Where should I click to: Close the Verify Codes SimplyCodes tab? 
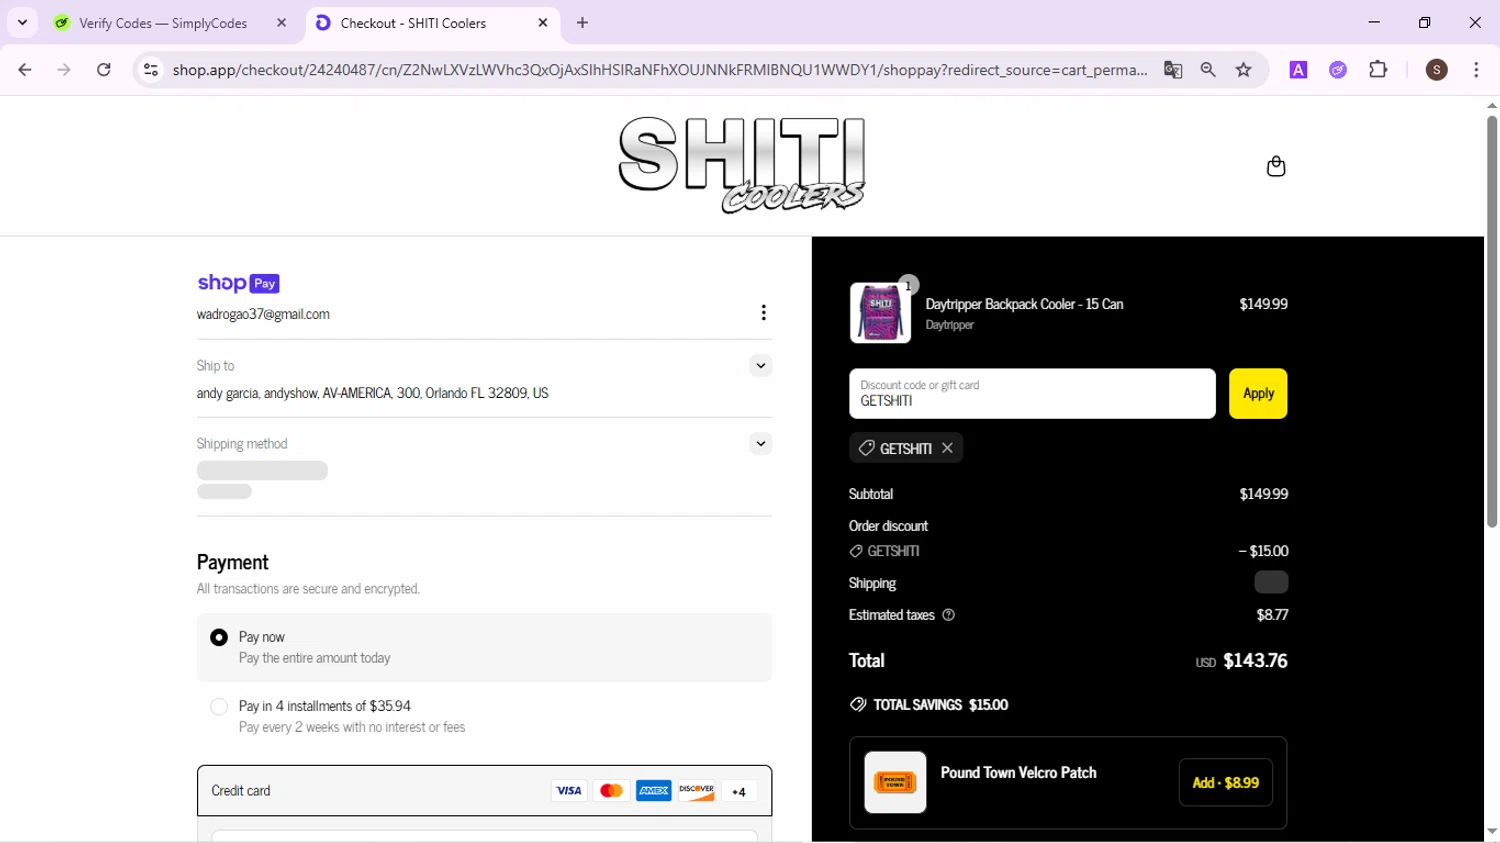pyautogui.click(x=281, y=22)
